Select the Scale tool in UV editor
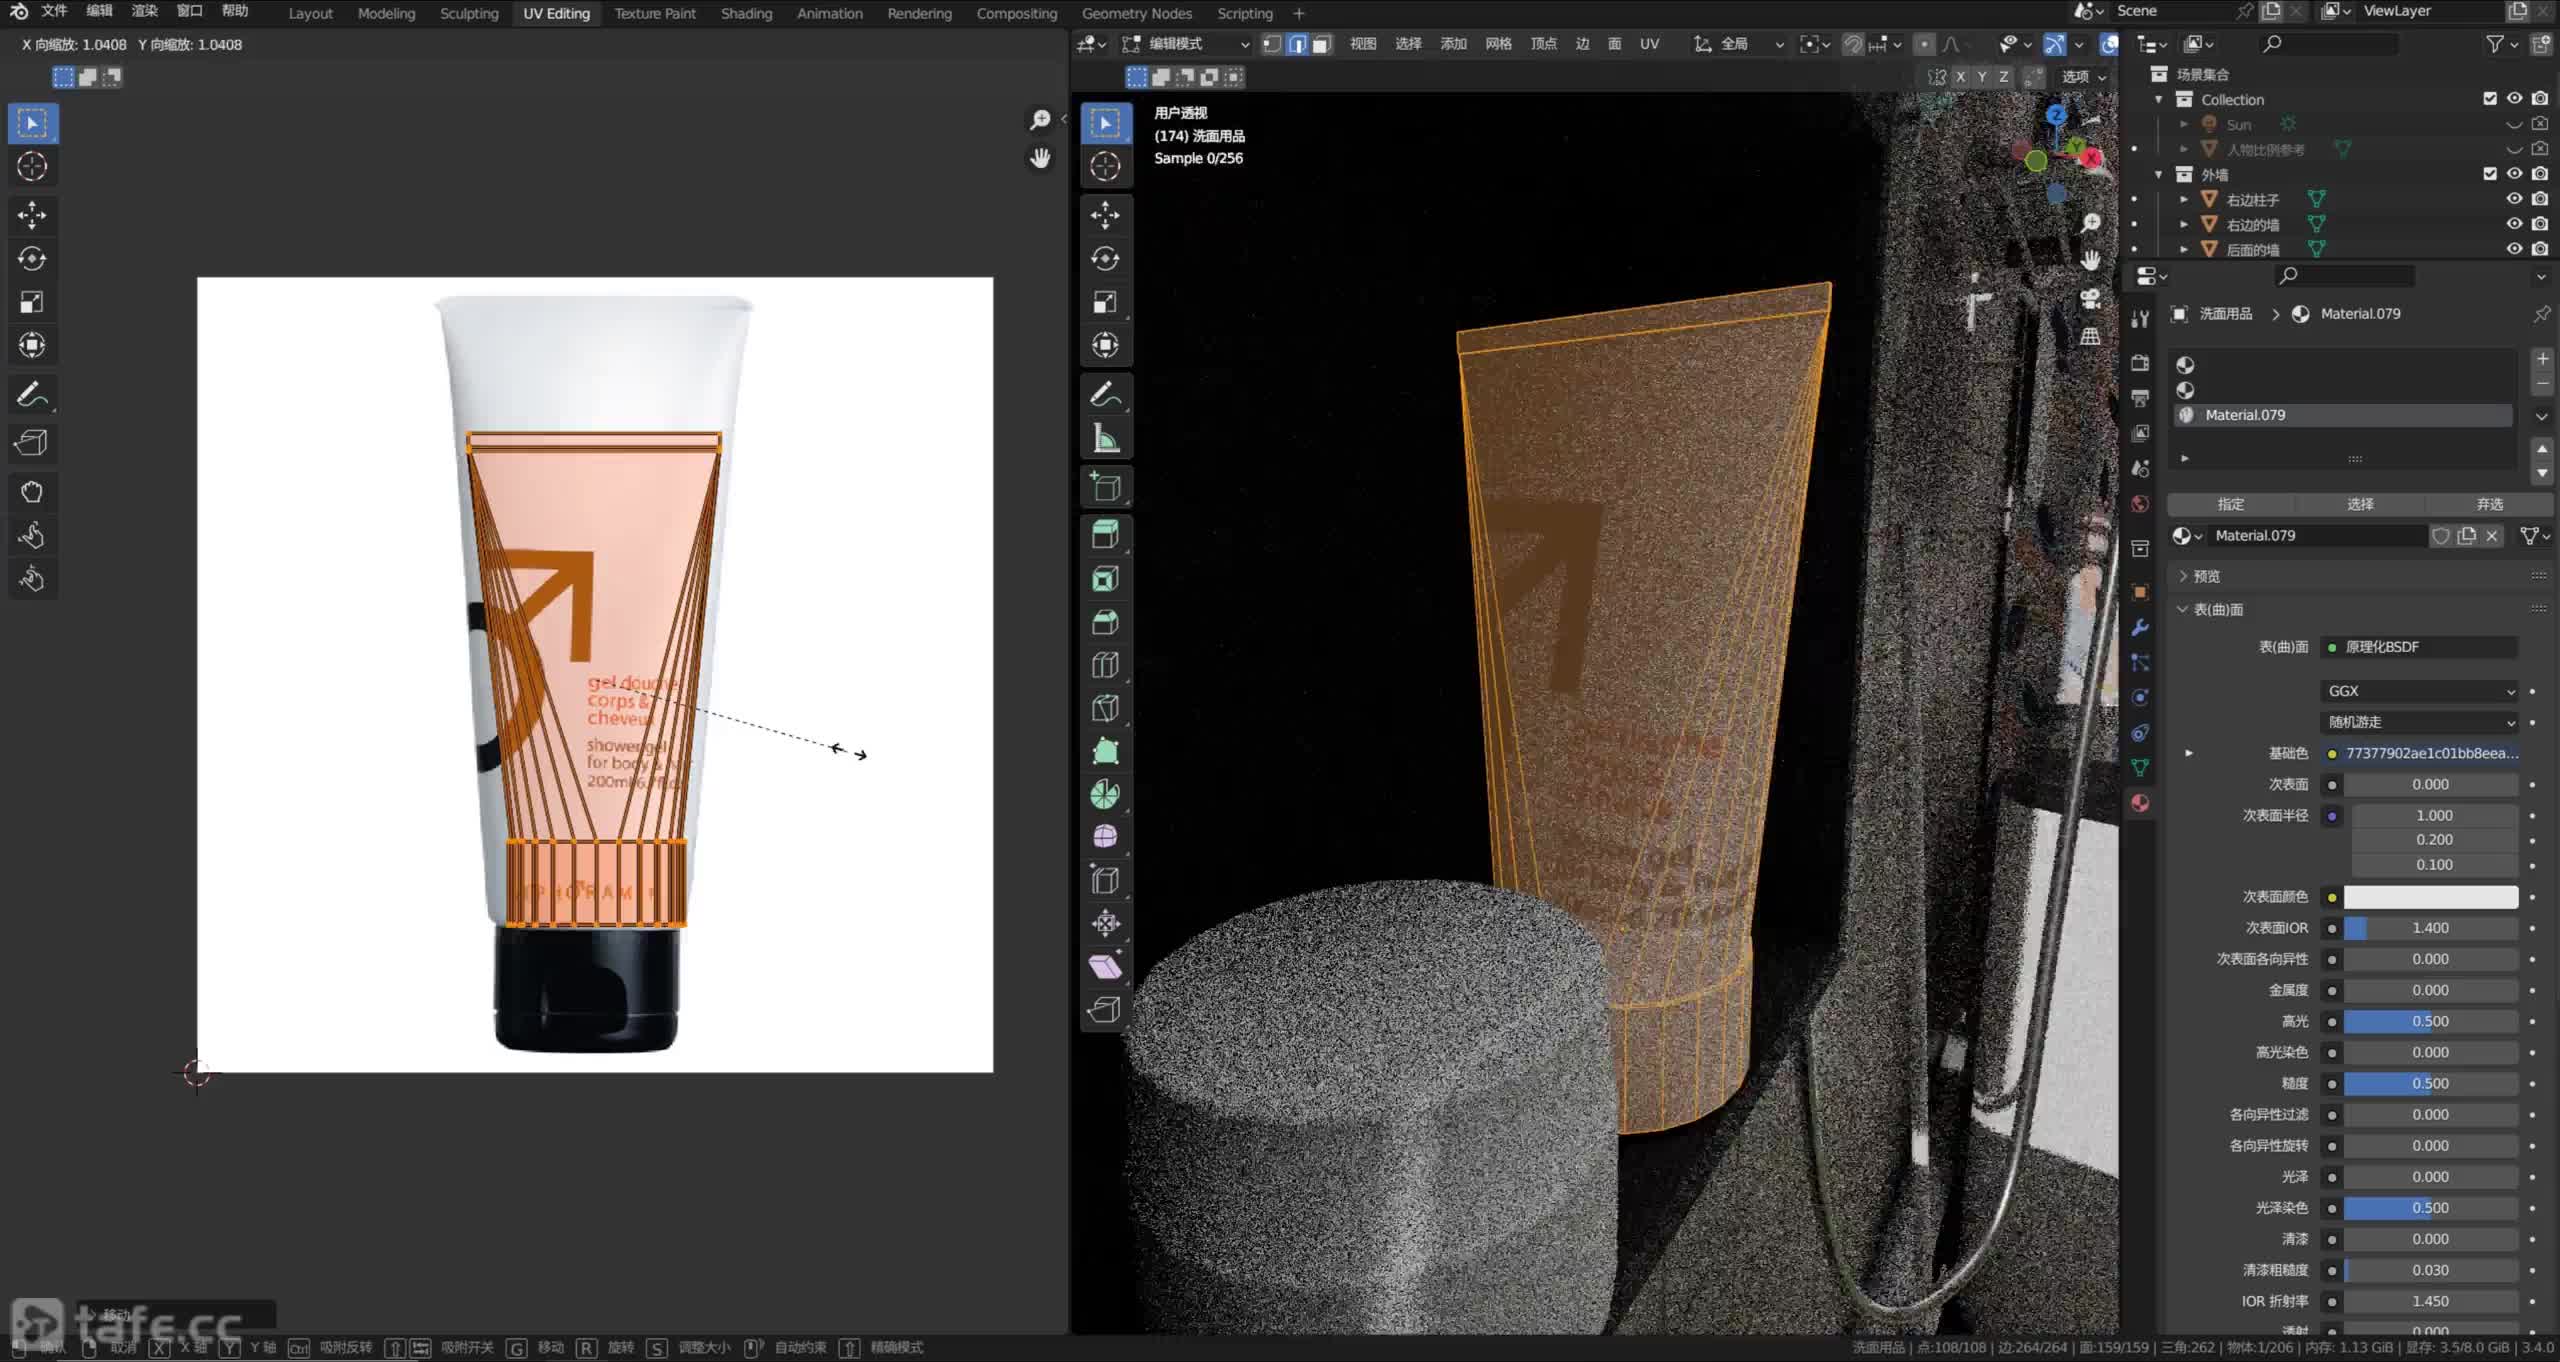The width and height of the screenshot is (2560, 1362). point(32,302)
